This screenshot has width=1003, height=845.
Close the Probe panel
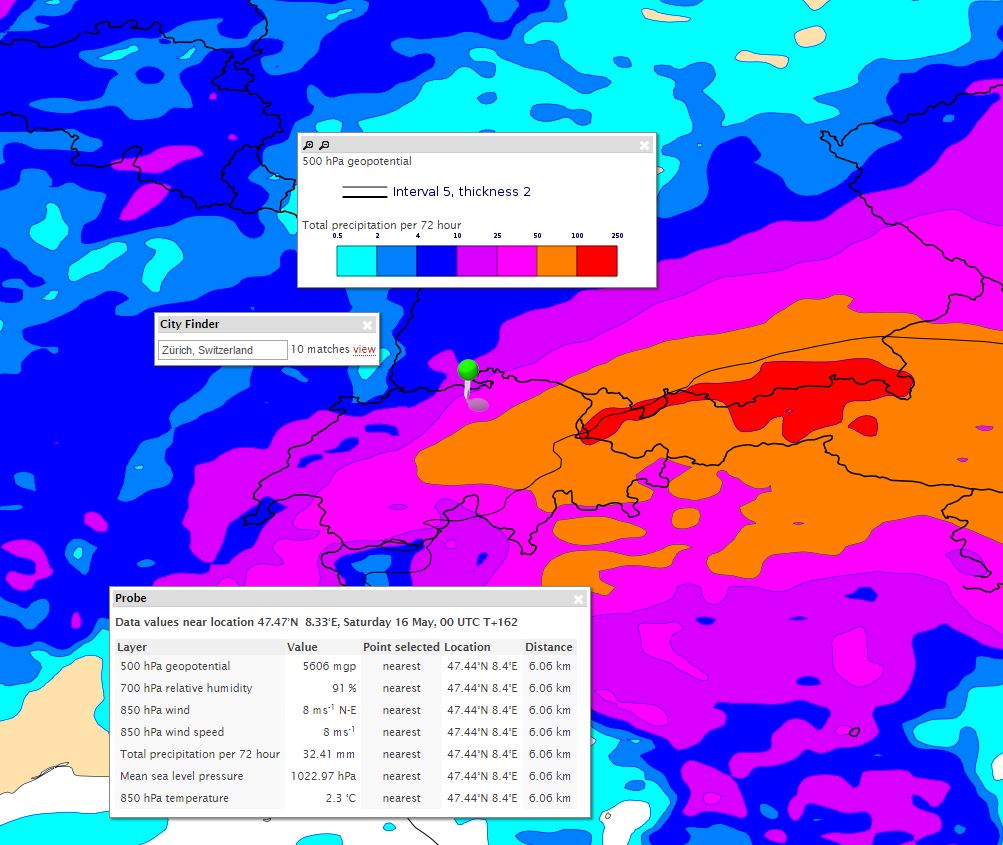[x=578, y=599]
